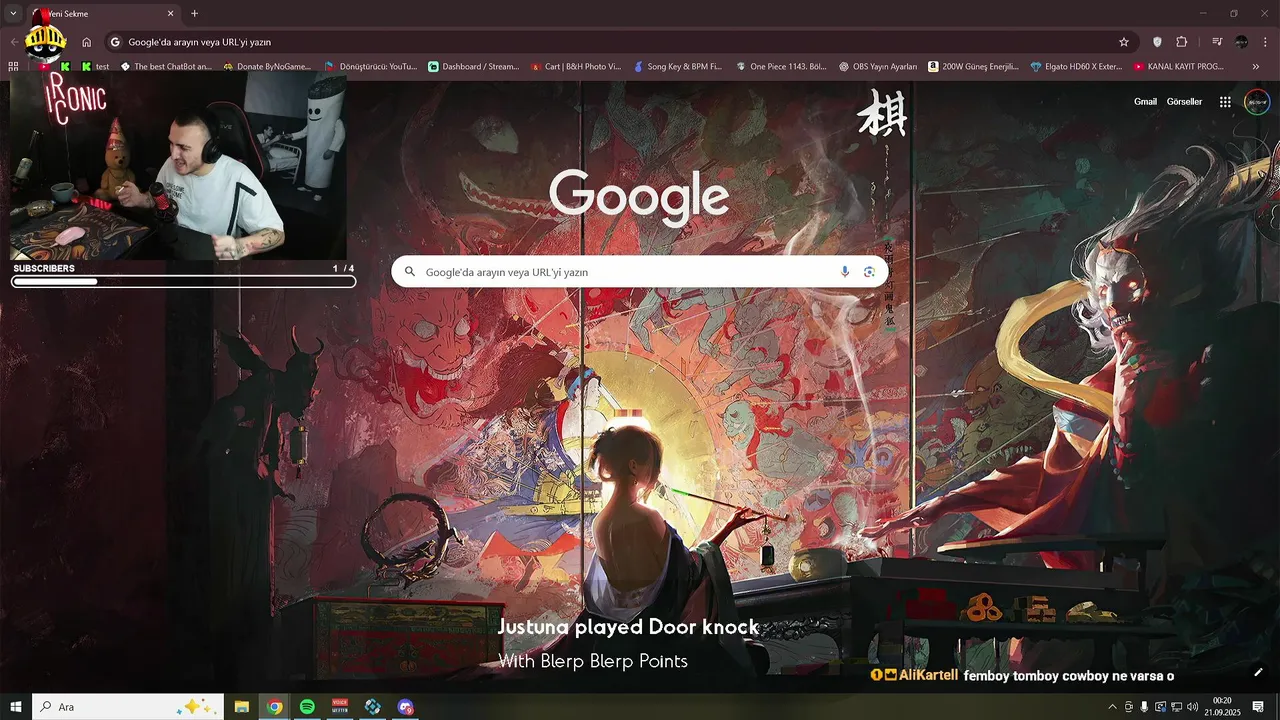
Task: Start voice search with microphone icon
Action: [x=845, y=272]
